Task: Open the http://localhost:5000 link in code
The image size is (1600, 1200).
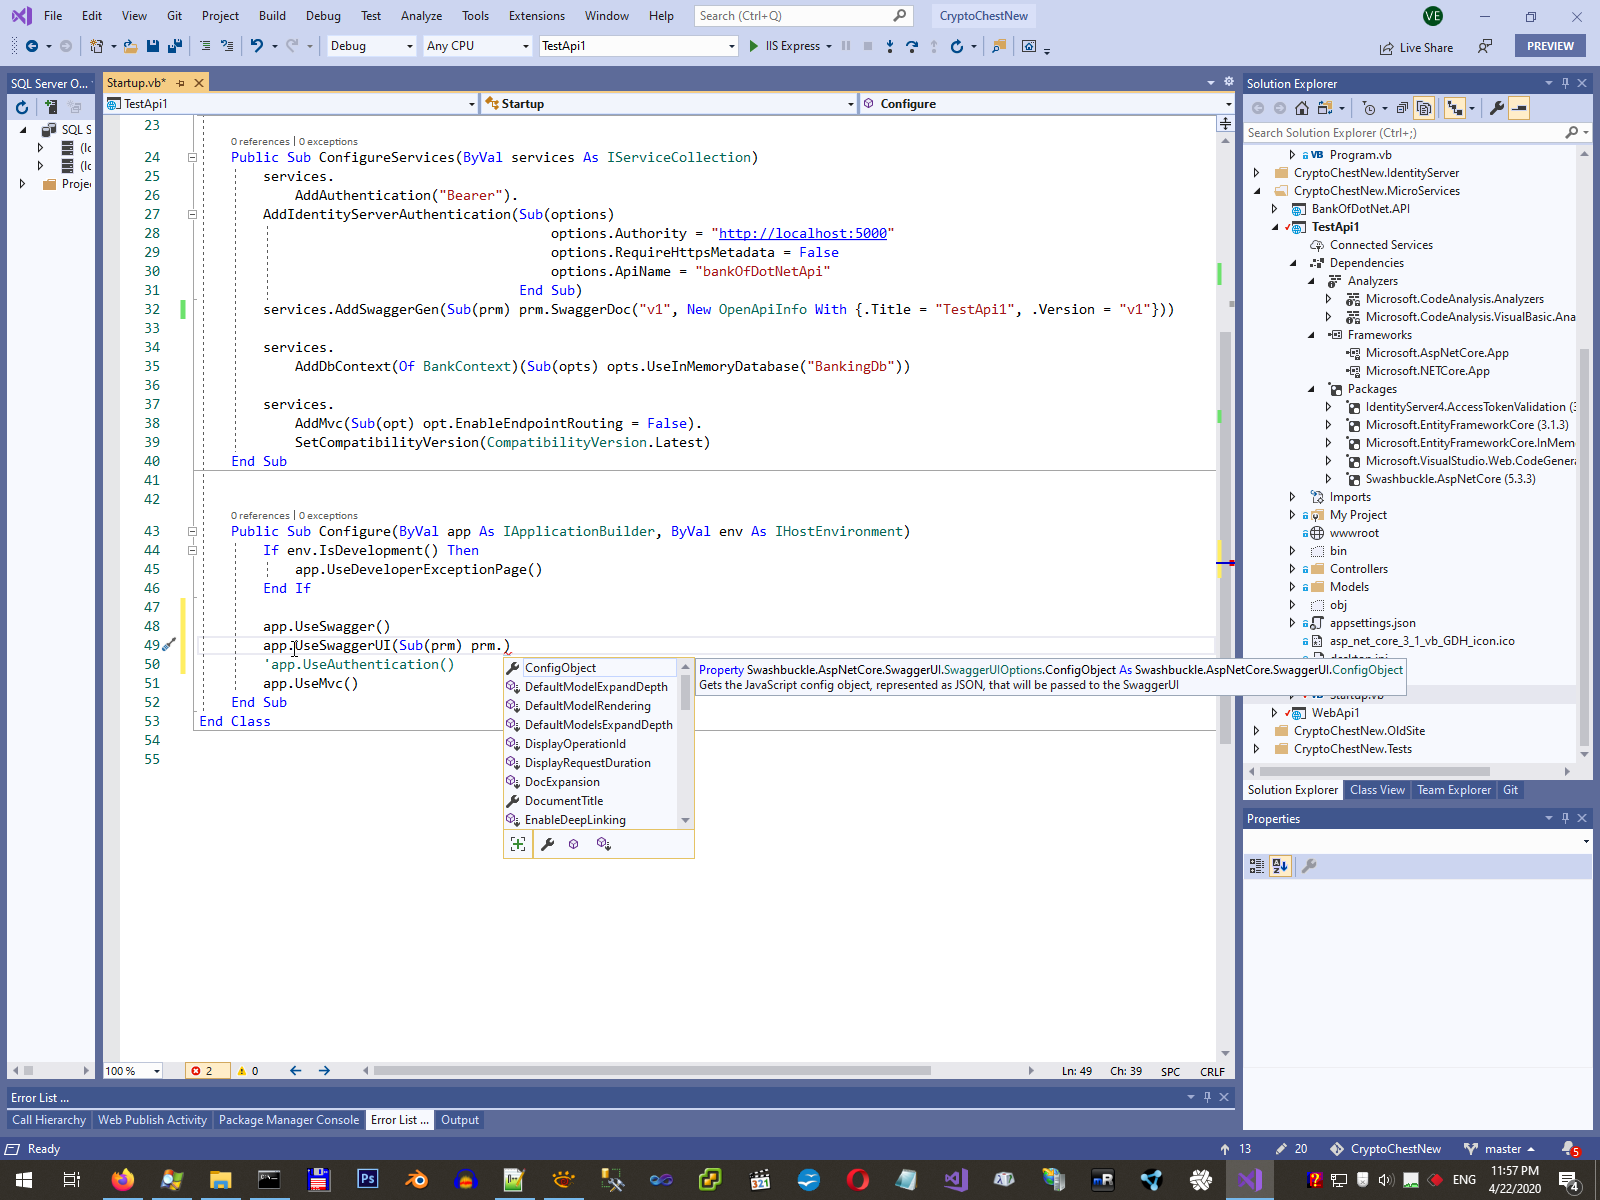Action: coord(802,233)
